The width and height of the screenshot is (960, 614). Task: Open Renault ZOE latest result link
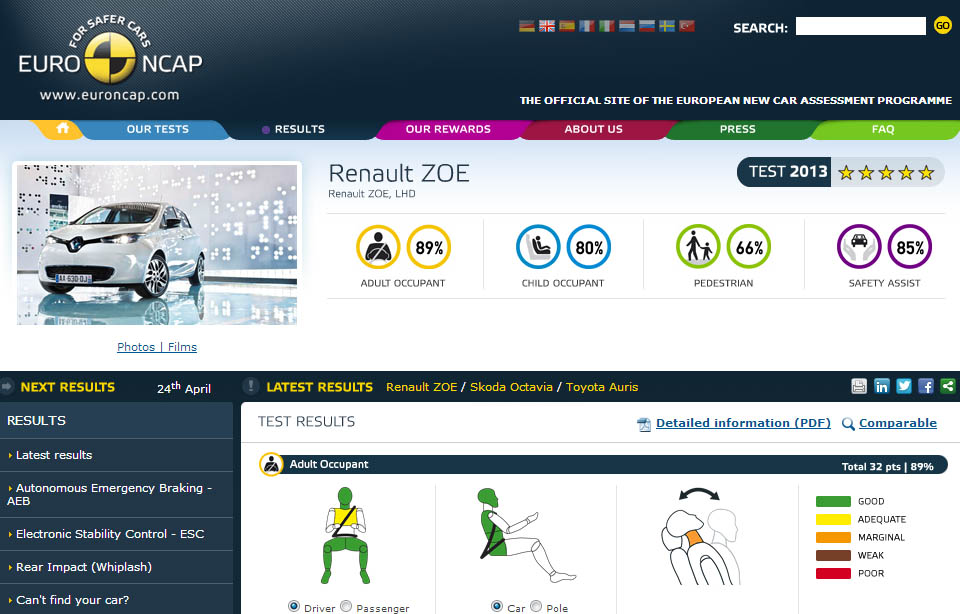(421, 387)
